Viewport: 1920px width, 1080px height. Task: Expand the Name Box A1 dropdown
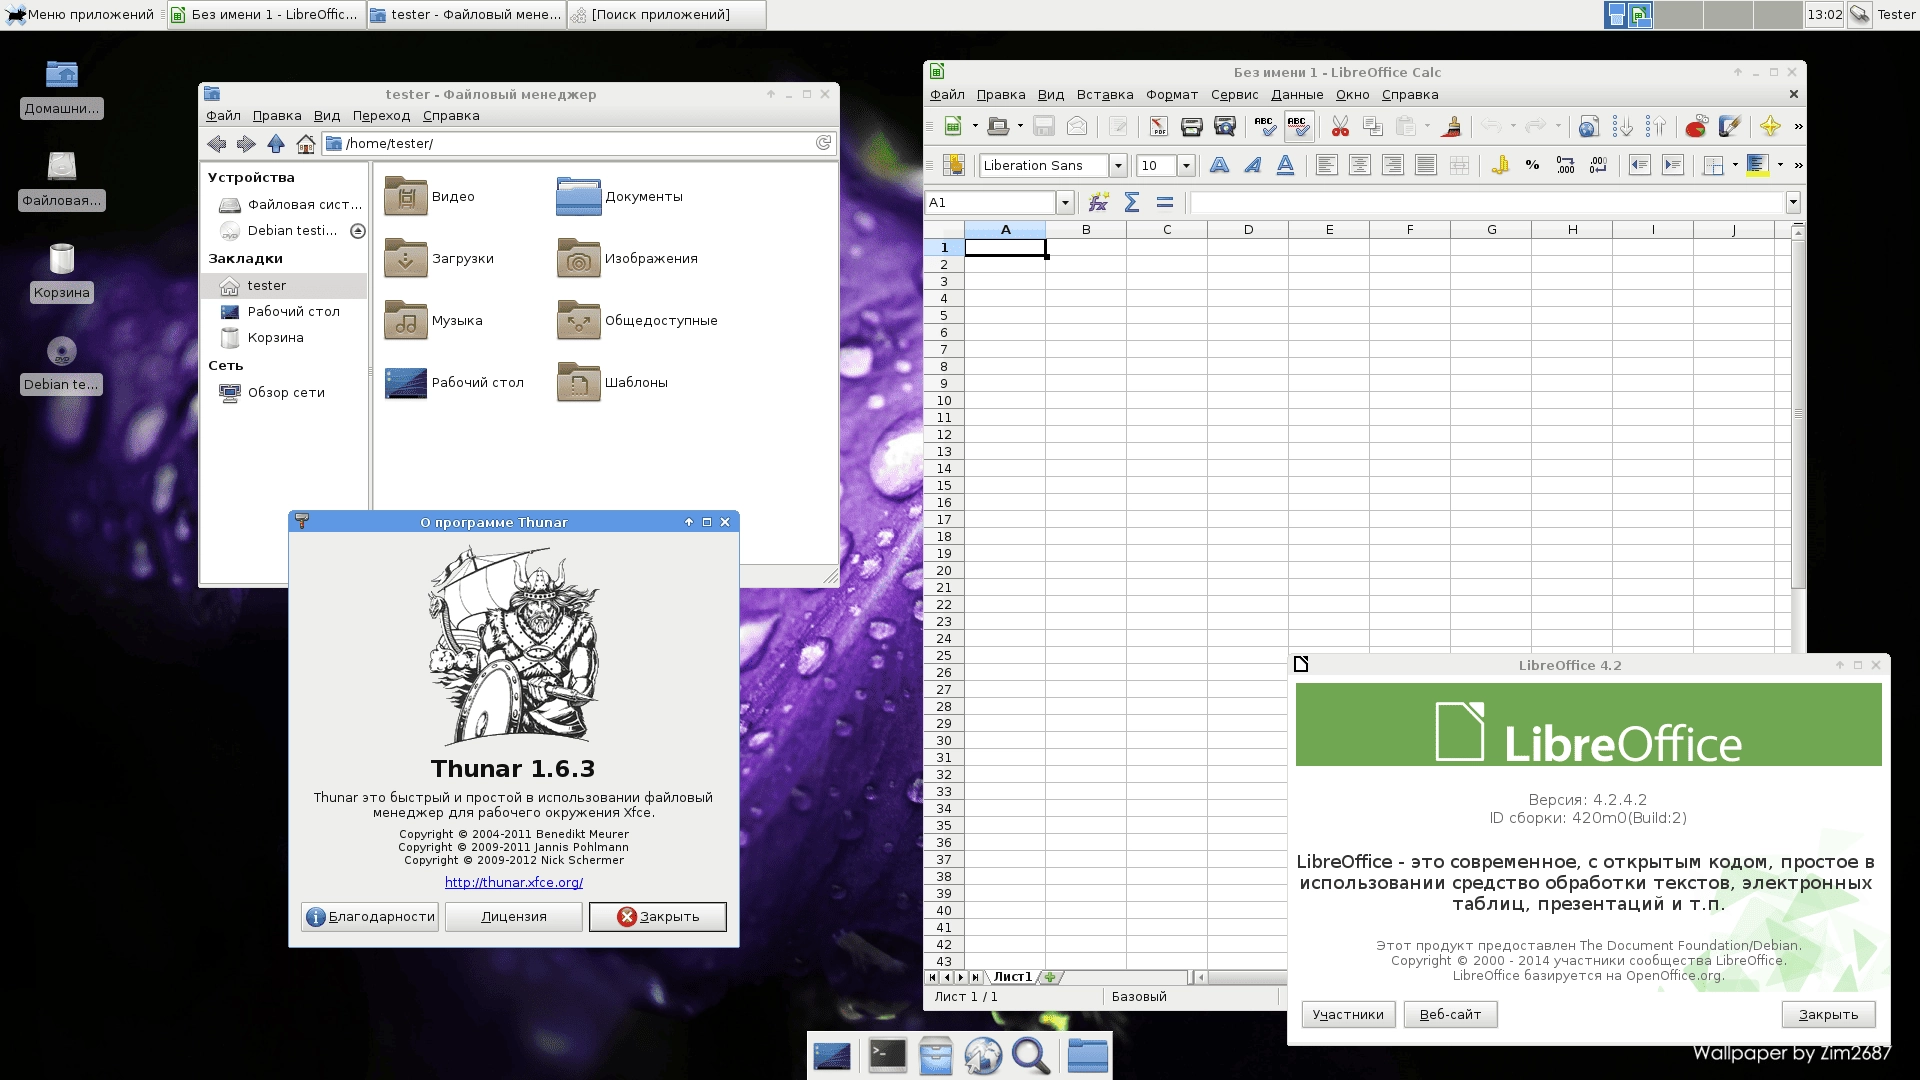click(x=1065, y=203)
